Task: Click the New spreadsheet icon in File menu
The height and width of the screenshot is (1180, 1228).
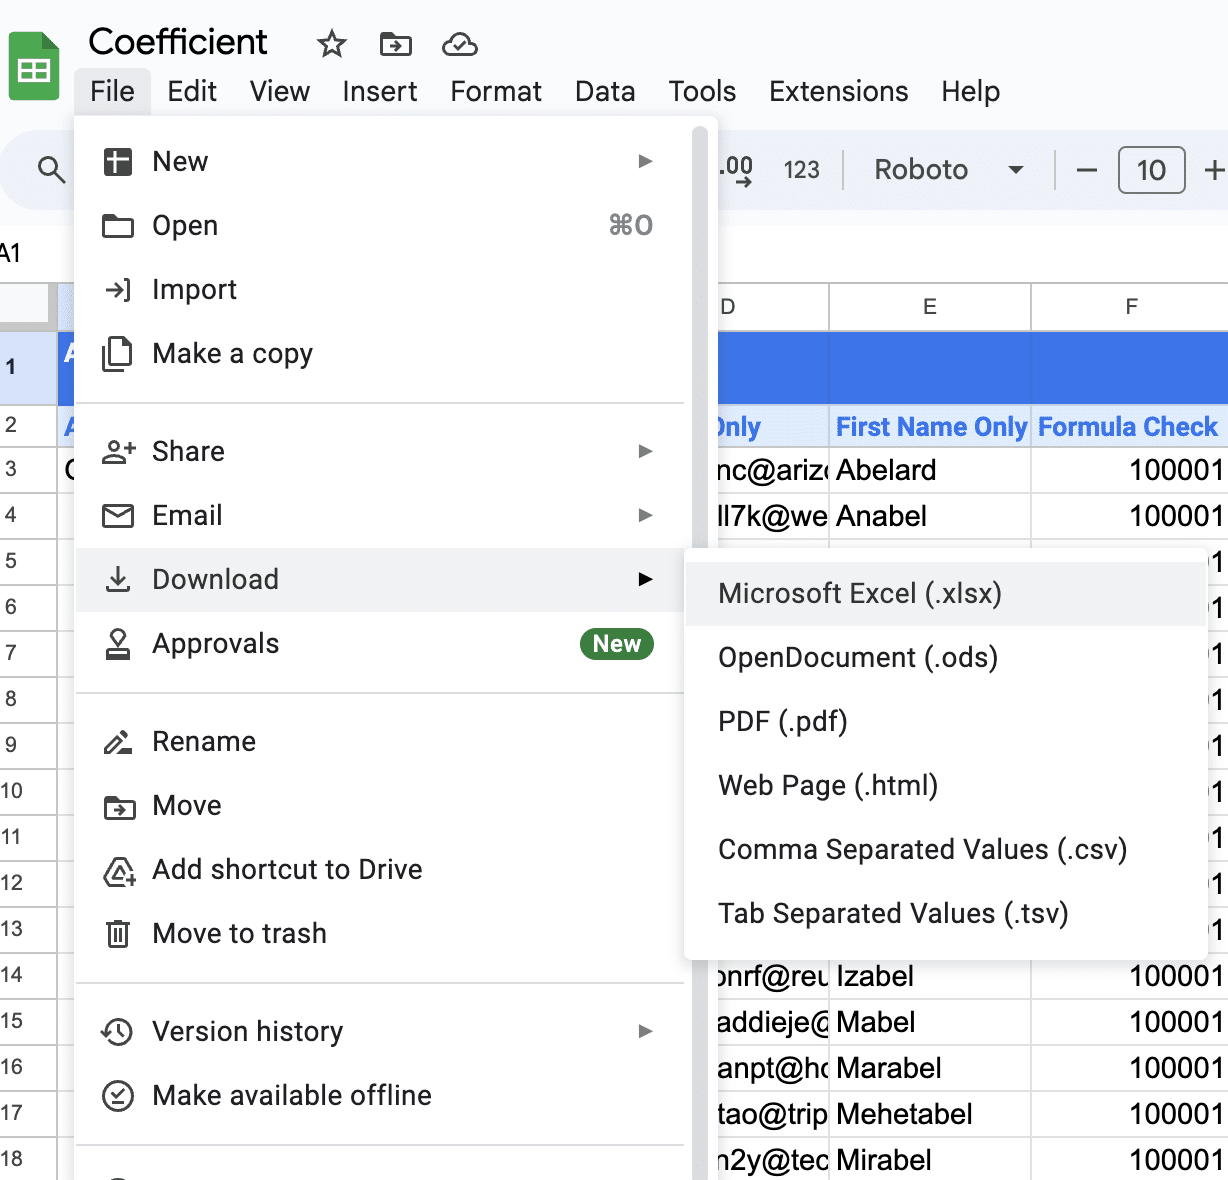Action: pos(118,161)
